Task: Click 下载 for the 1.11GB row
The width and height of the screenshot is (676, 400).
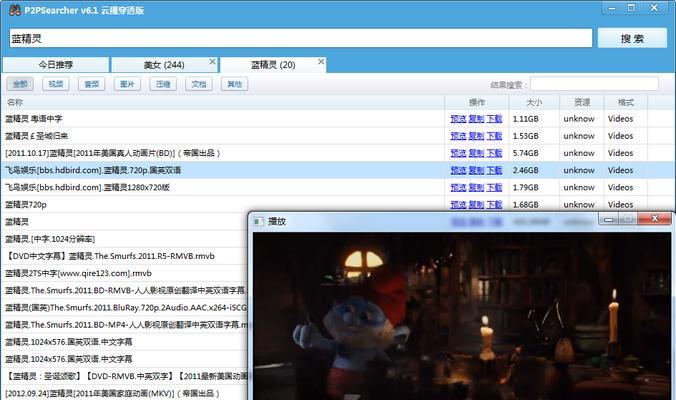Action: coord(494,119)
